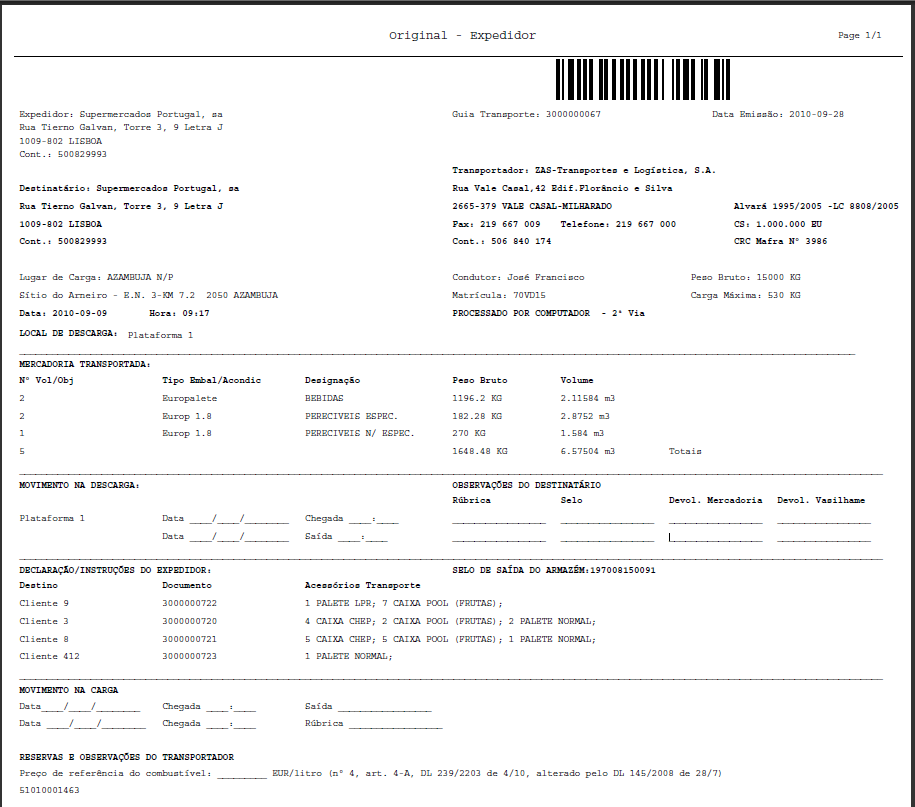
Task: Select document number 3000000720
Action: (x=190, y=621)
